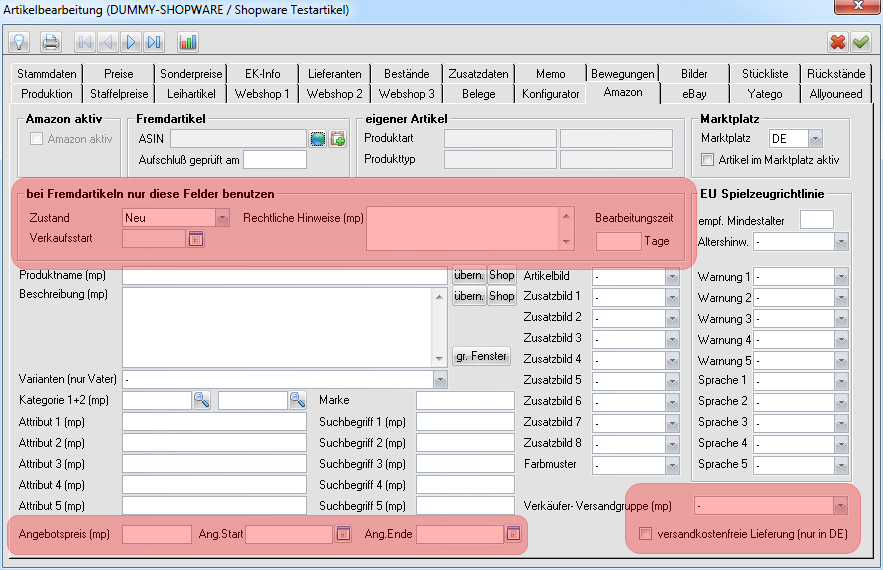Click übern. button beside Produktname

coord(469,275)
